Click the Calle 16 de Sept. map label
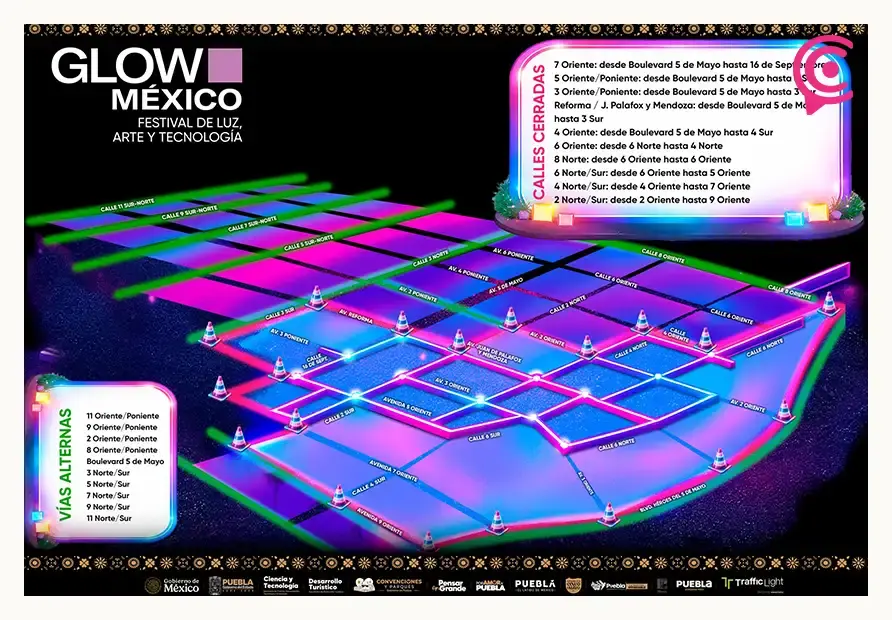This screenshot has width=892, height=620. coord(317,362)
